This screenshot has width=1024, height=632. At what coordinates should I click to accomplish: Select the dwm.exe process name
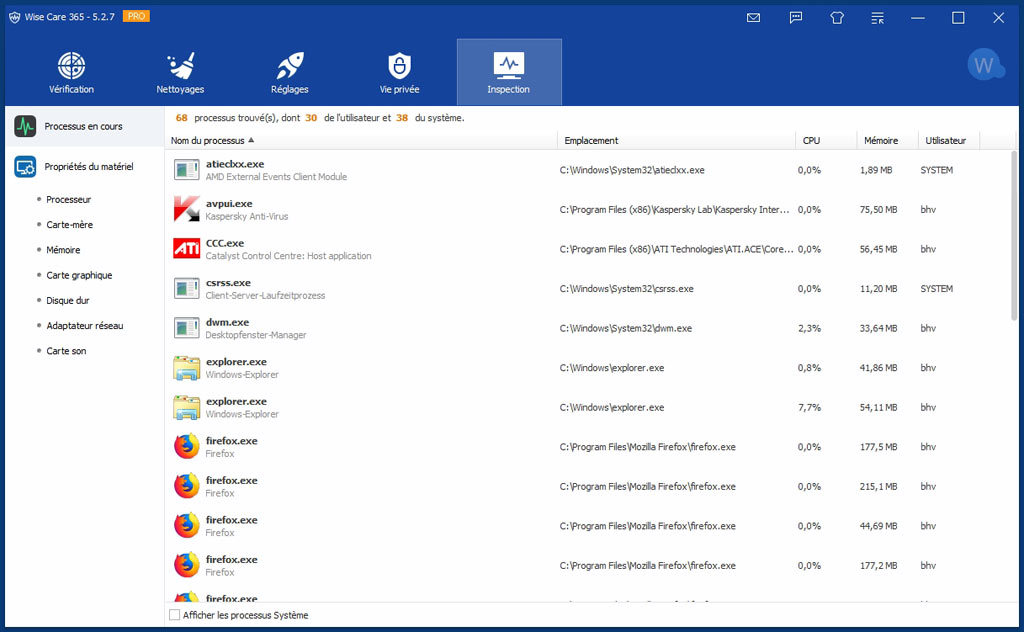[227, 322]
